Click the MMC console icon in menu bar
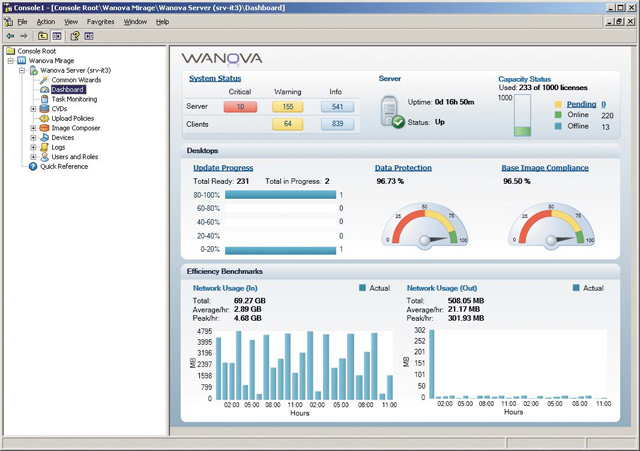The width and height of the screenshot is (640, 451). tap(8, 22)
